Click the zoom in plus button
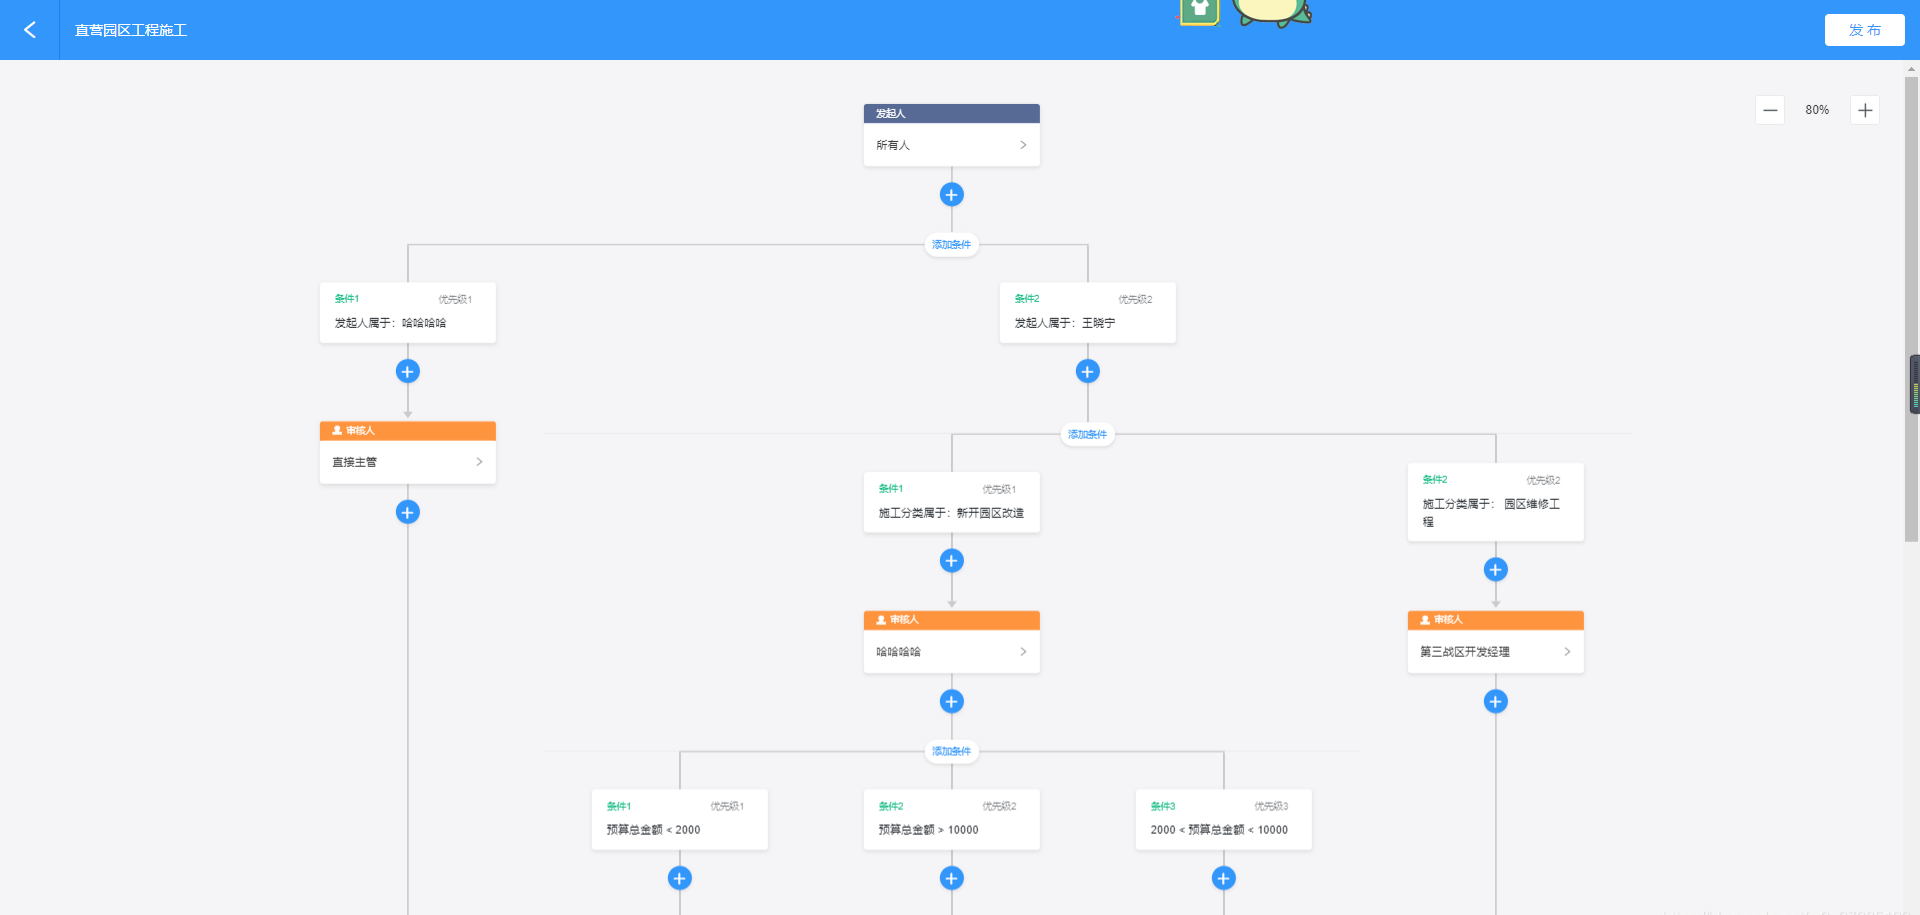The height and width of the screenshot is (915, 1920). tap(1865, 110)
